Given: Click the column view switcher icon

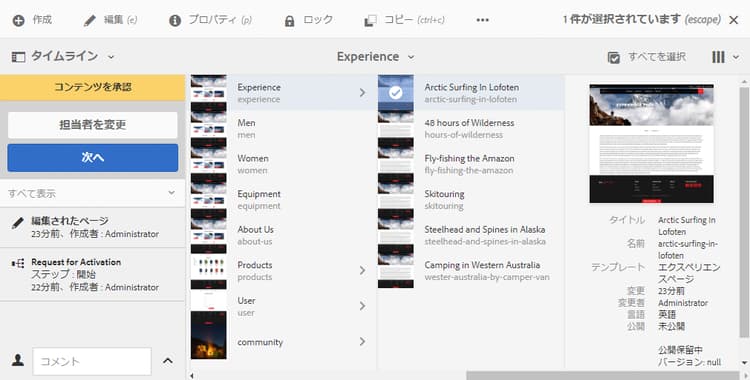Looking at the screenshot, I should click(x=718, y=57).
